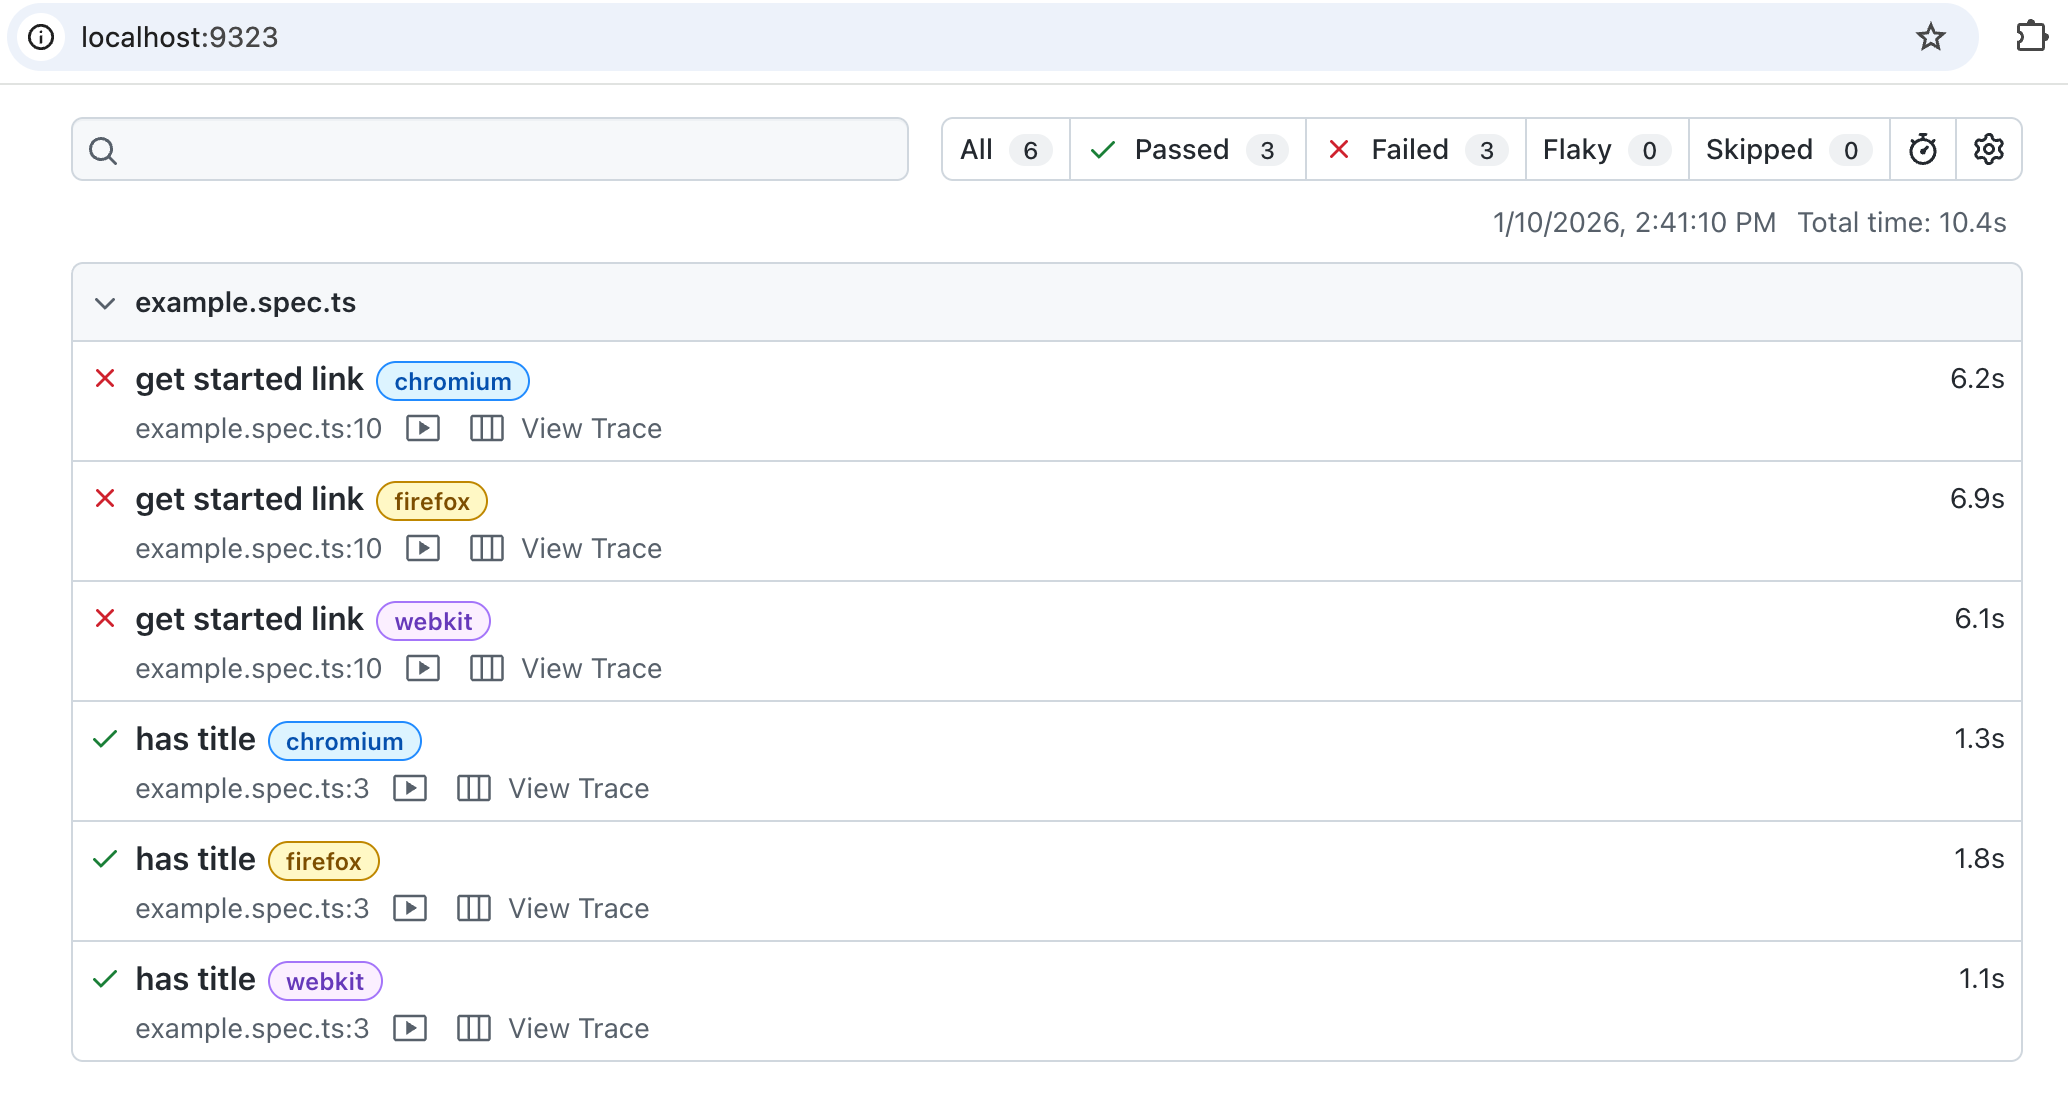The width and height of the screenshot is (2068, 1117).
Task: Collapse the example.spec.ts file group
Action: [x=105, y=303]
